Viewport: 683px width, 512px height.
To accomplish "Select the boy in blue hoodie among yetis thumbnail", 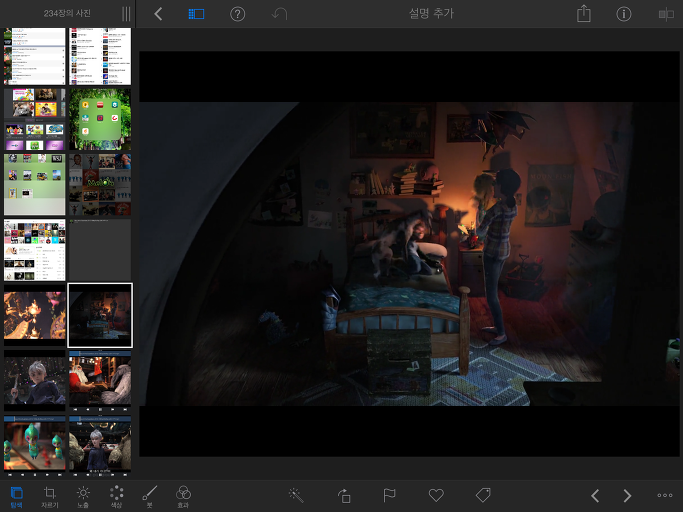I will click(100, 444).
